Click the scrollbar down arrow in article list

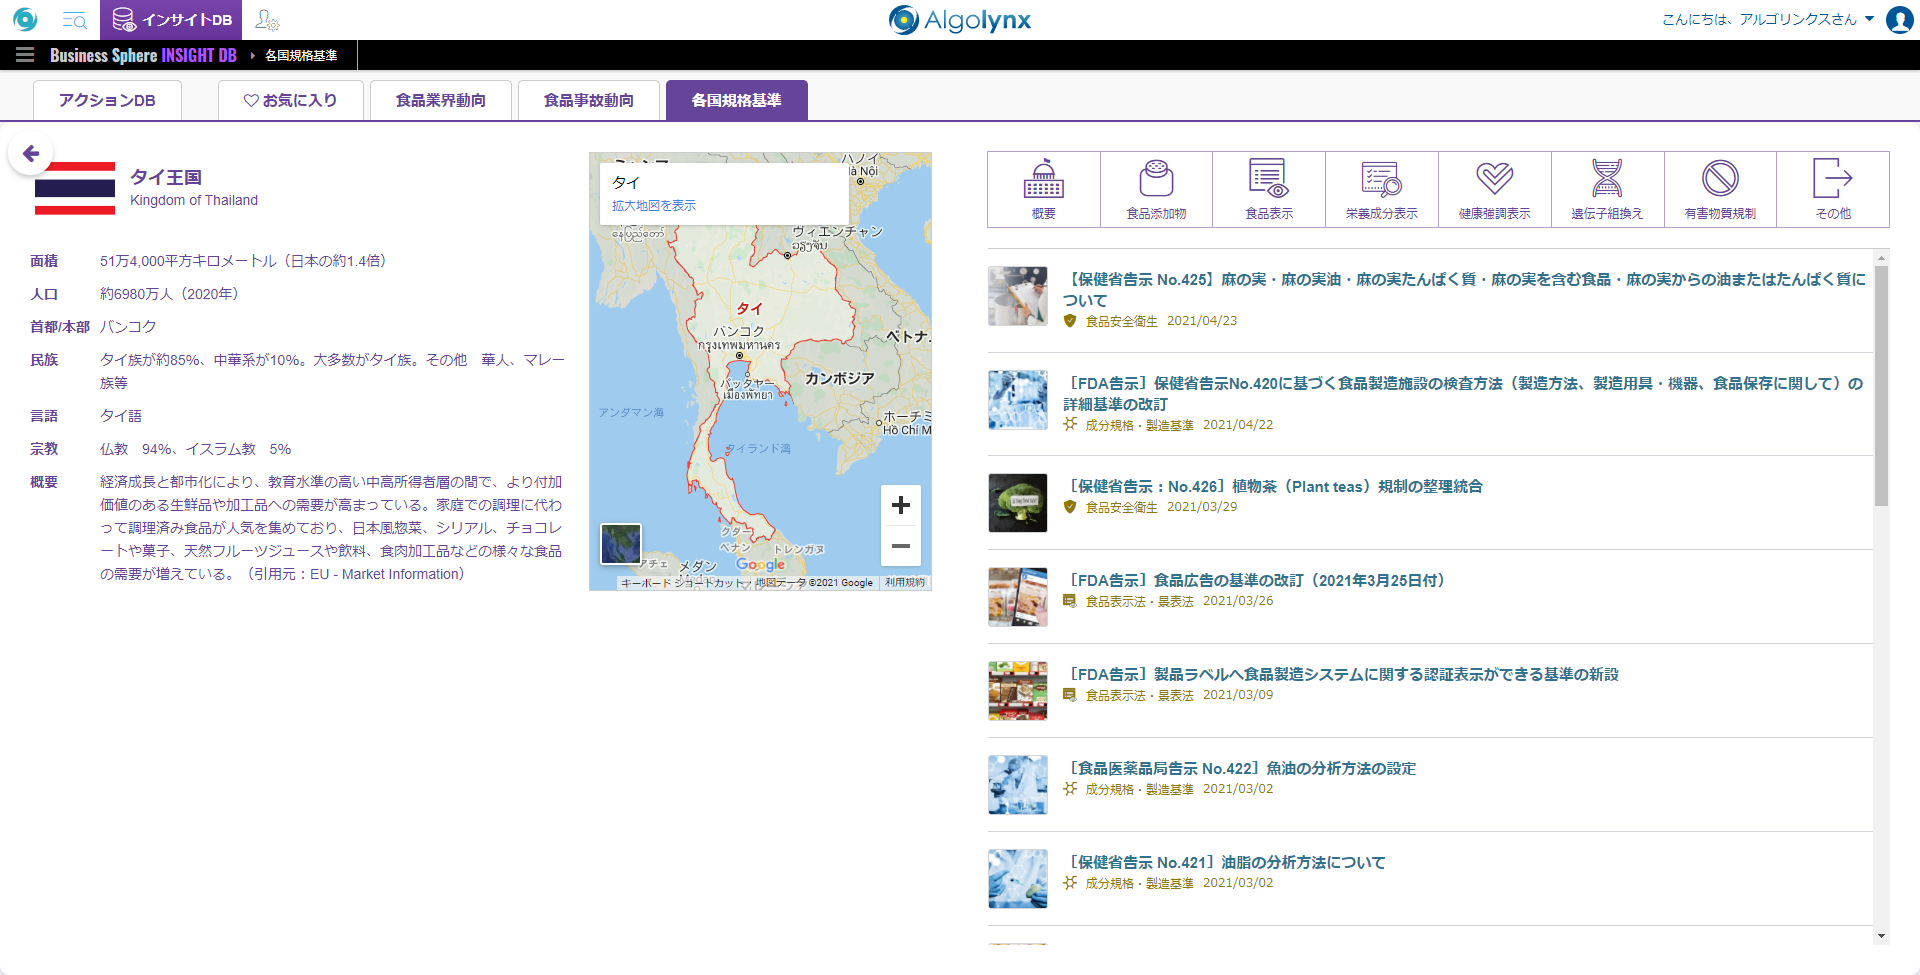pyautogui.click(x=1881, y=936)
